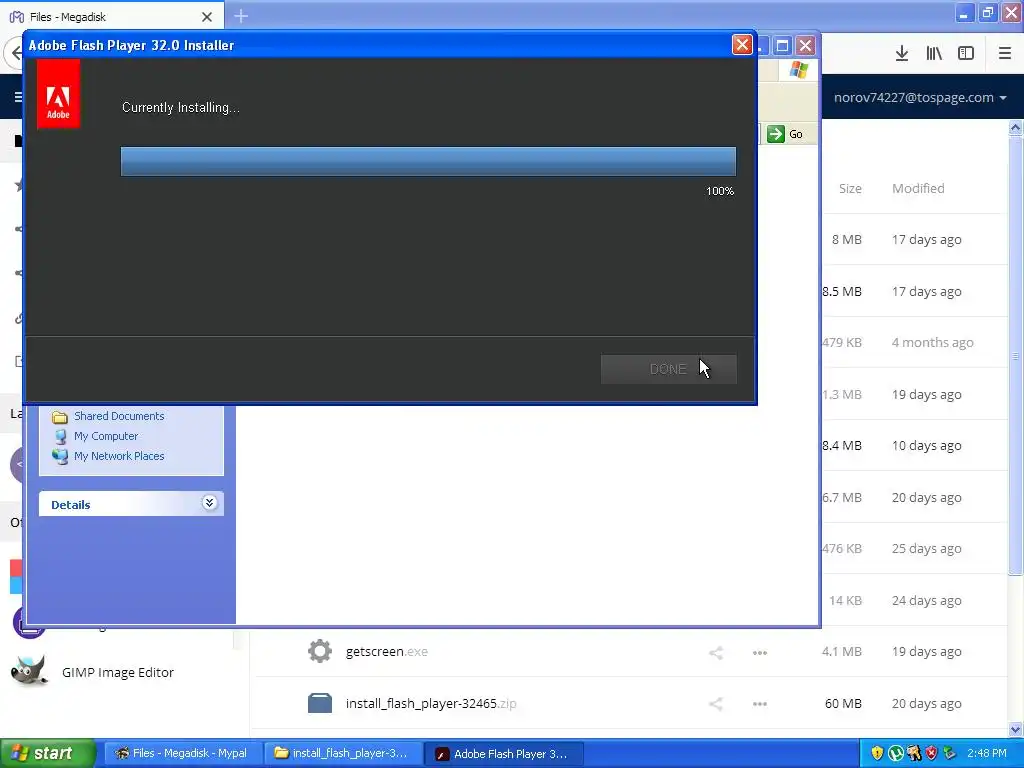Close the Explorer window behind installer
This screenshot has width=1024, height=768.
click(806, 46)
